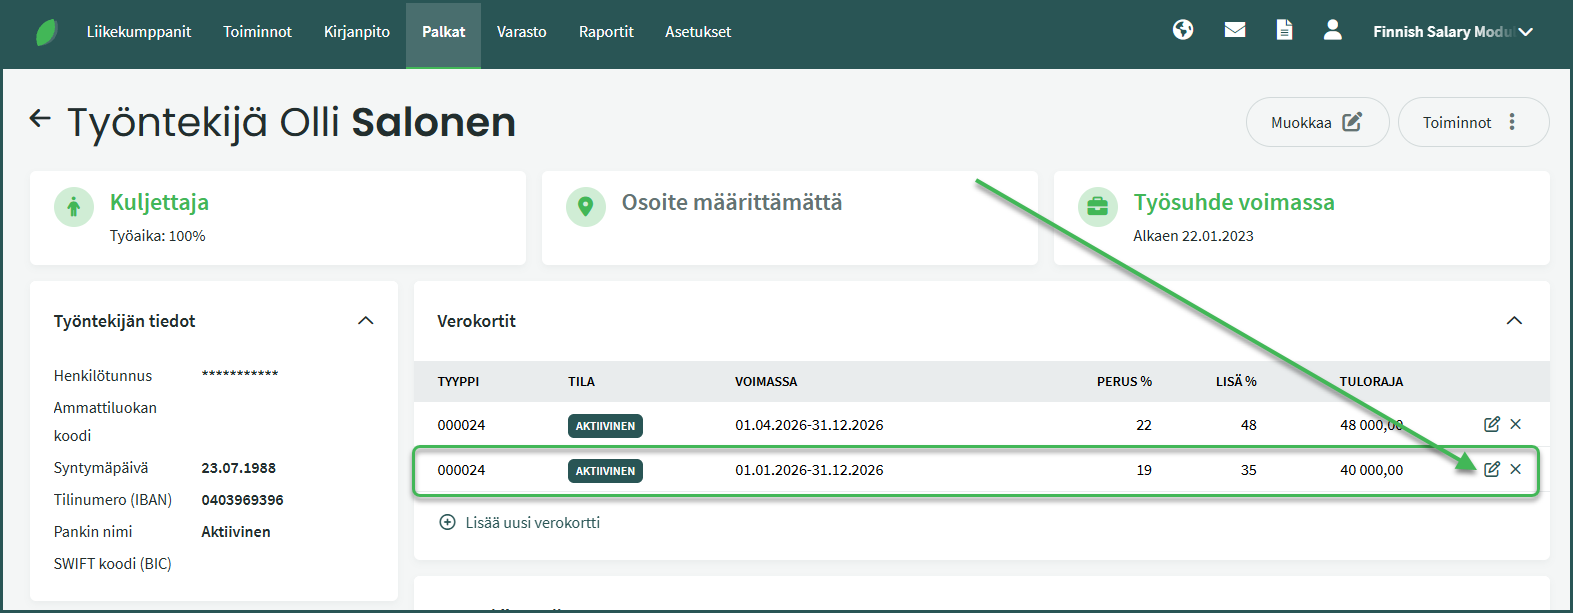Edit the tax card valid from 01.04.2026
This screenshot has width=1573, height=613.
coord(1491,424)
